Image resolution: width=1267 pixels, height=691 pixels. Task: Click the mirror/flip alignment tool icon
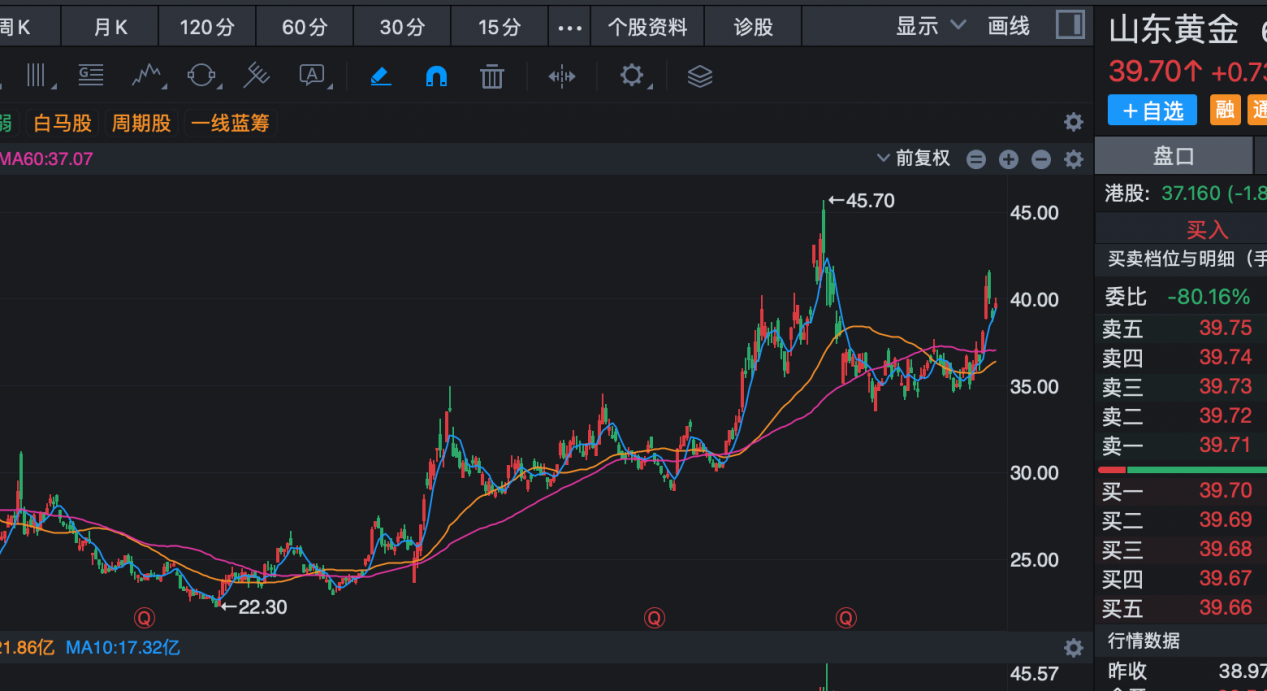click(x=562, y=76)
